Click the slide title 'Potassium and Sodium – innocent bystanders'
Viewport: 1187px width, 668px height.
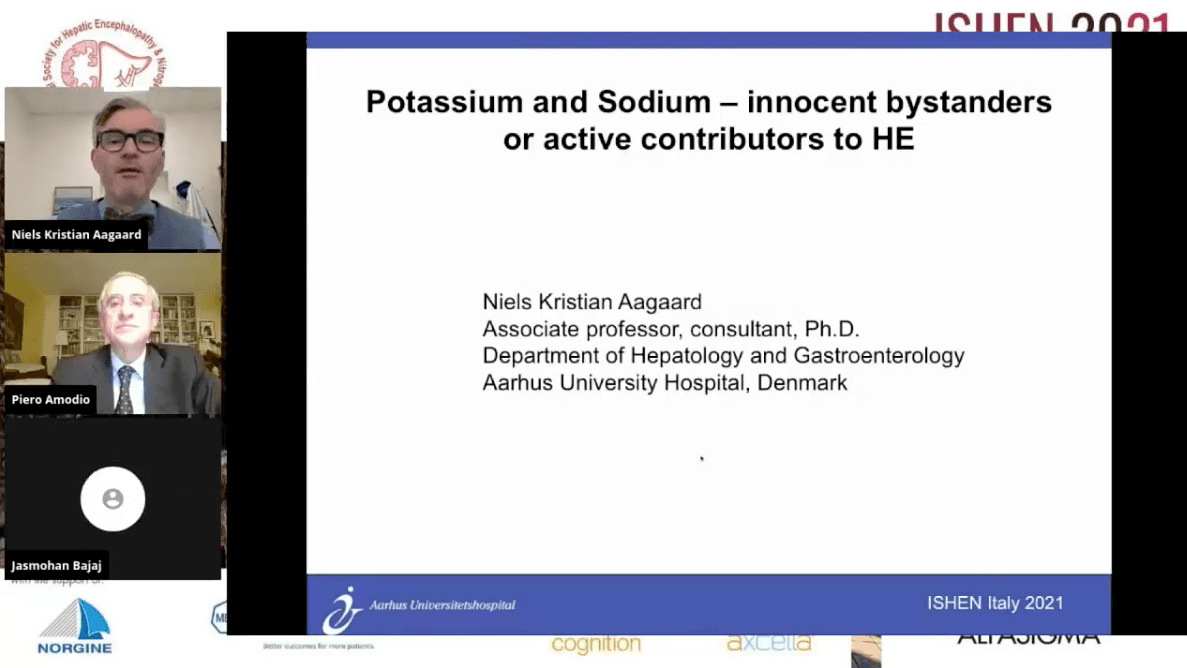click(x=709, y=102)
